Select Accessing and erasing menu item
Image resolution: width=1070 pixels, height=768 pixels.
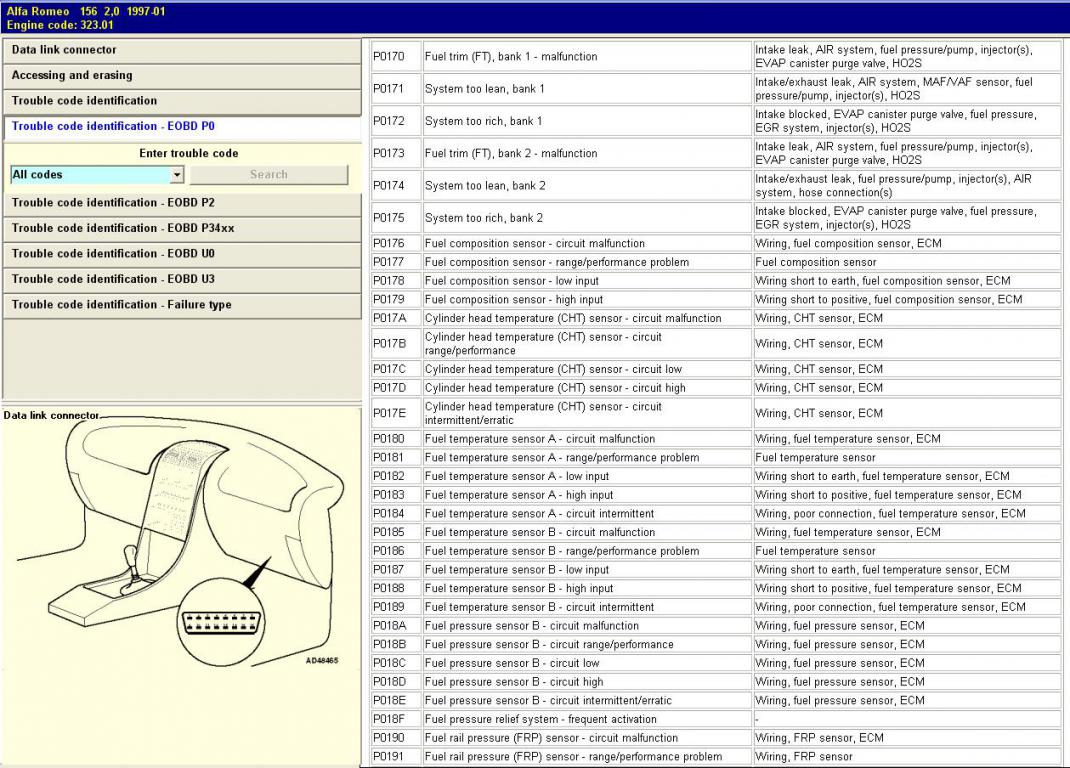pos(181,76)
